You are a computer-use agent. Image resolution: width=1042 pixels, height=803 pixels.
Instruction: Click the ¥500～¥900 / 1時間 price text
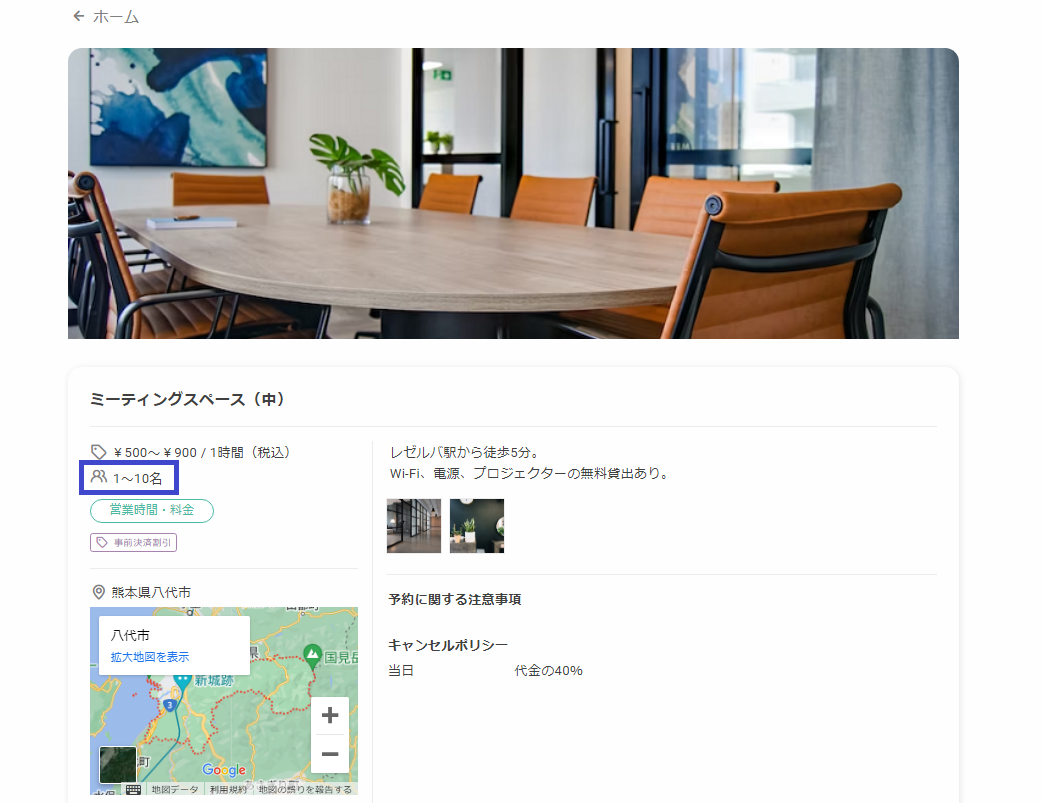point(202,453)
